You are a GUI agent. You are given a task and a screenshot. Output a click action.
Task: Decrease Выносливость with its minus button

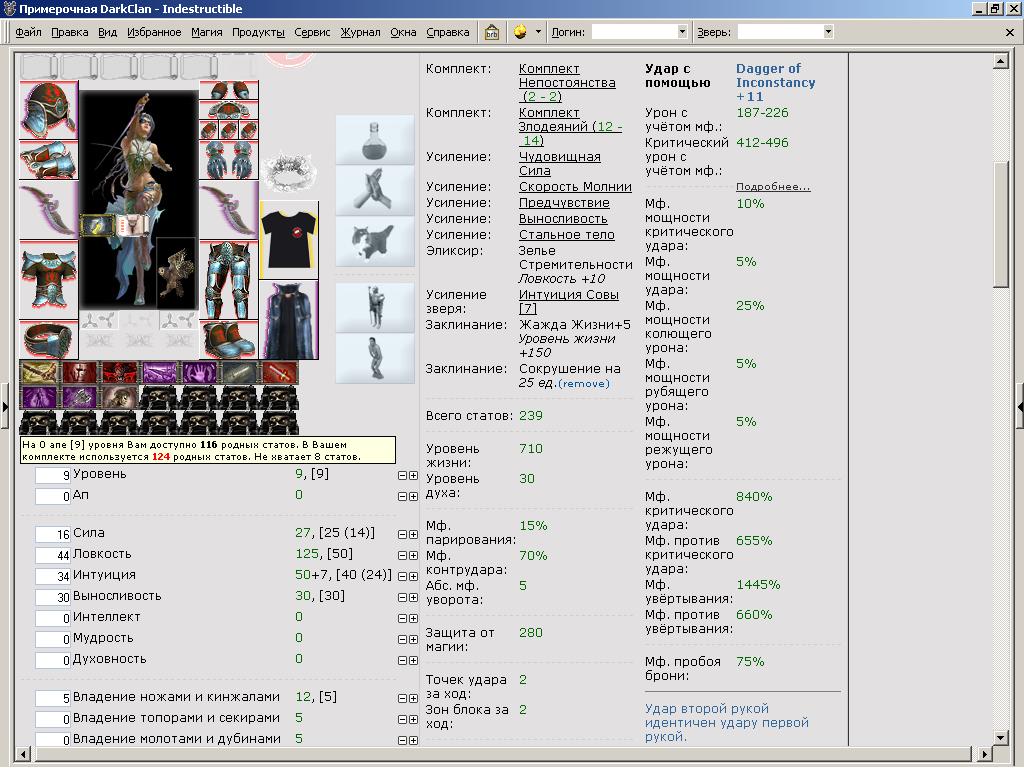tap(402, 598)
